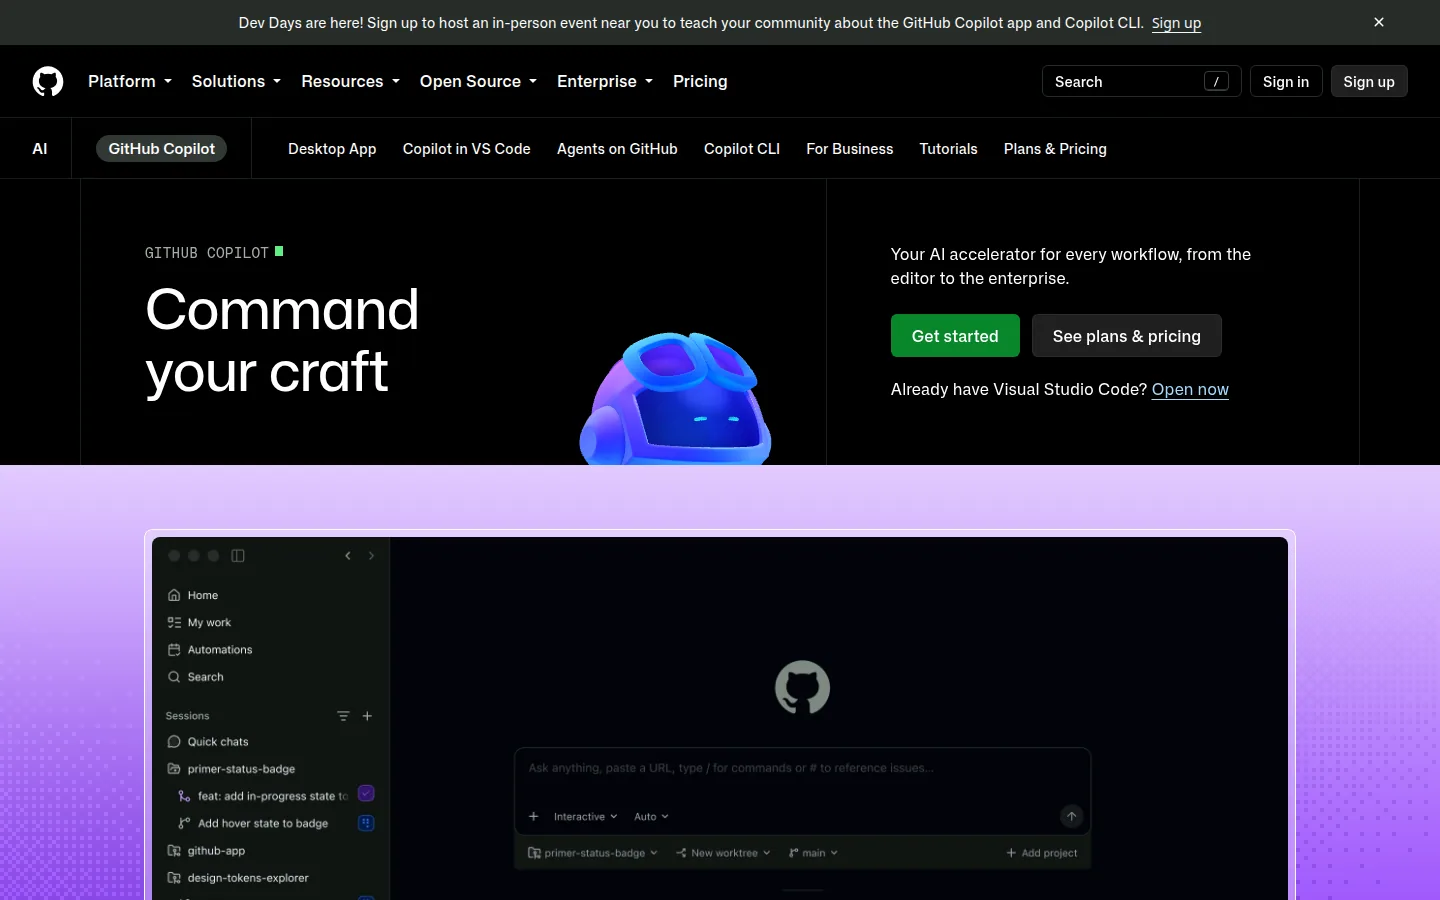The image size is (1440, 900).
Task: Click the blue status badge on Add hover state
Action: (366, 823)
